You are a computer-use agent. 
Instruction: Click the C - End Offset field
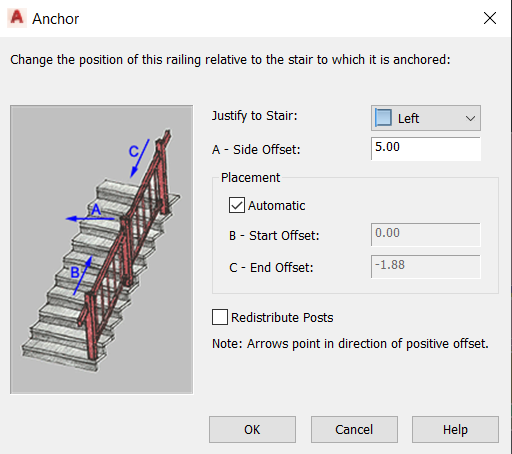[x=426, y=267]
